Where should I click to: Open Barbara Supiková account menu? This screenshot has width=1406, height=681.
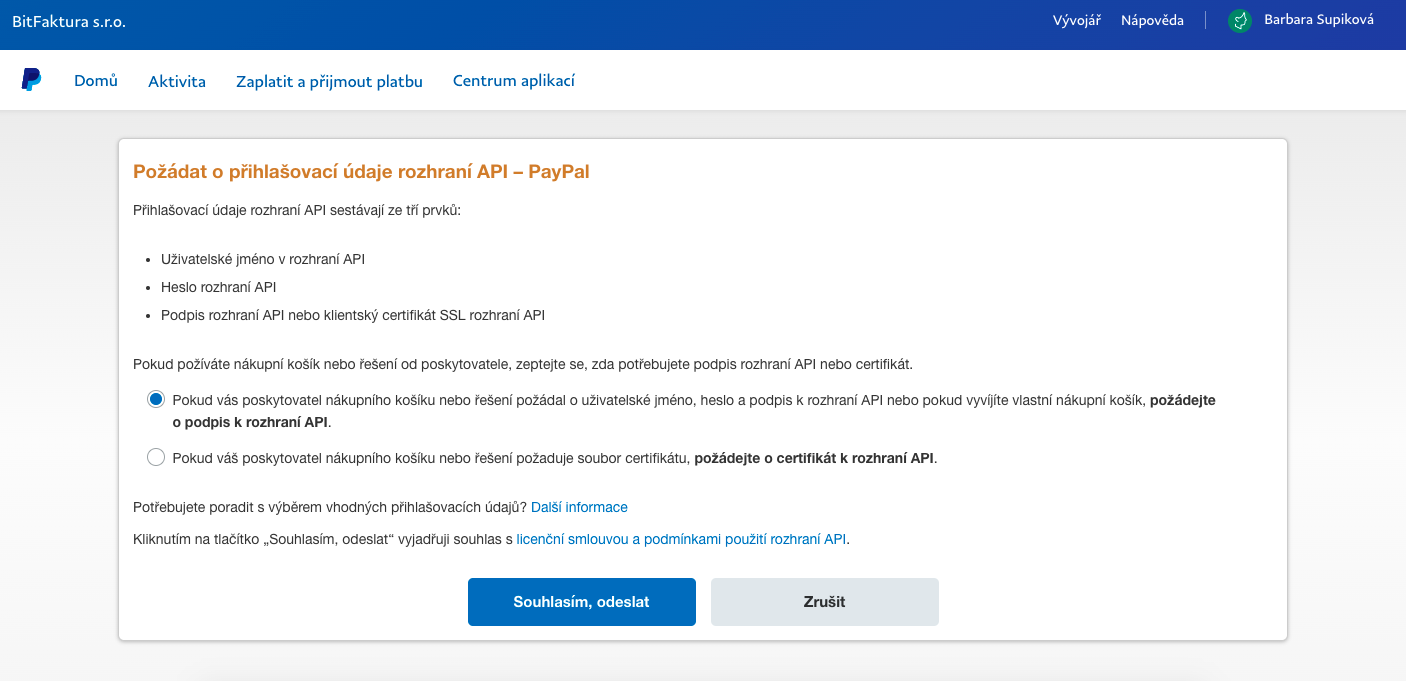[x=1318, y=20]
